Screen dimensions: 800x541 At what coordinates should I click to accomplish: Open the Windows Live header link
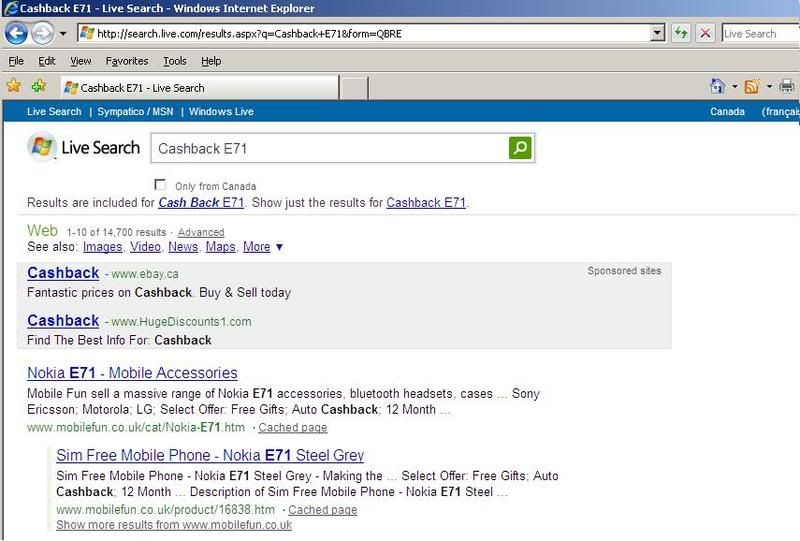click(221, 112)
